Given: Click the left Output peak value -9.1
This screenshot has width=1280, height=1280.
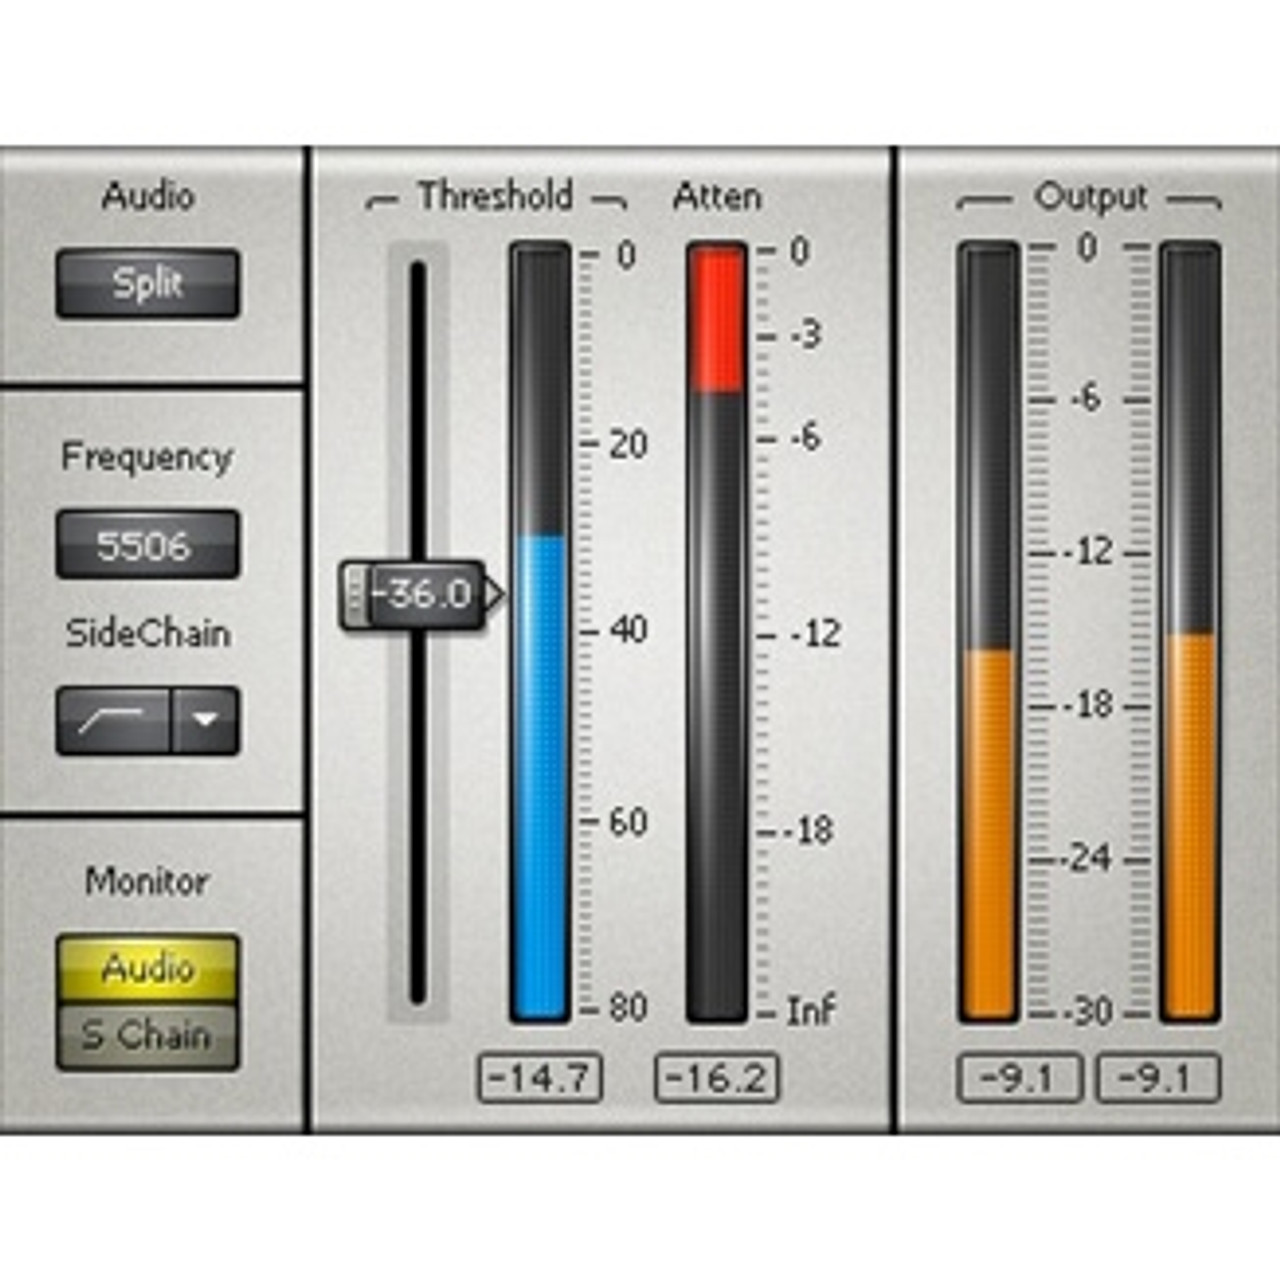Looking at the screenshot, I should (1018, 1078).
